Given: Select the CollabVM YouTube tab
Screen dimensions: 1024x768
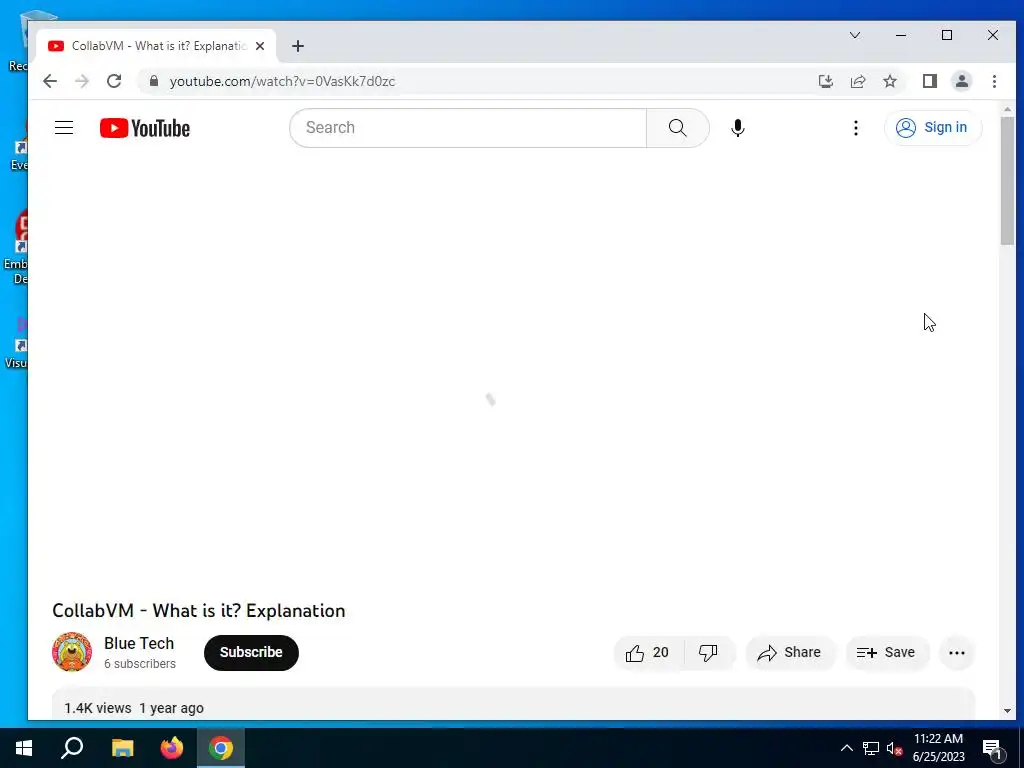Looking at the screenshot, I should coord(155,46).
